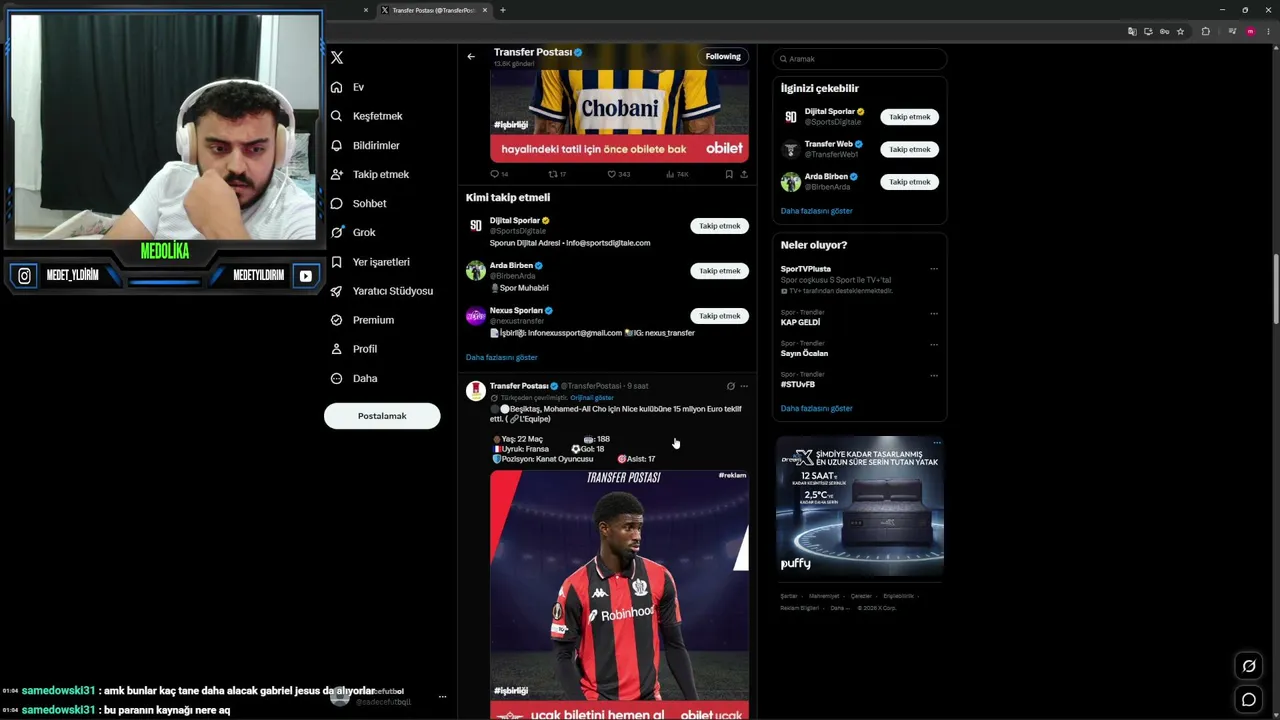The width and height of the screenshot is (1280, 720).
Task: Show more under İlginizi çekebilir
Action: tap(817, 211)
